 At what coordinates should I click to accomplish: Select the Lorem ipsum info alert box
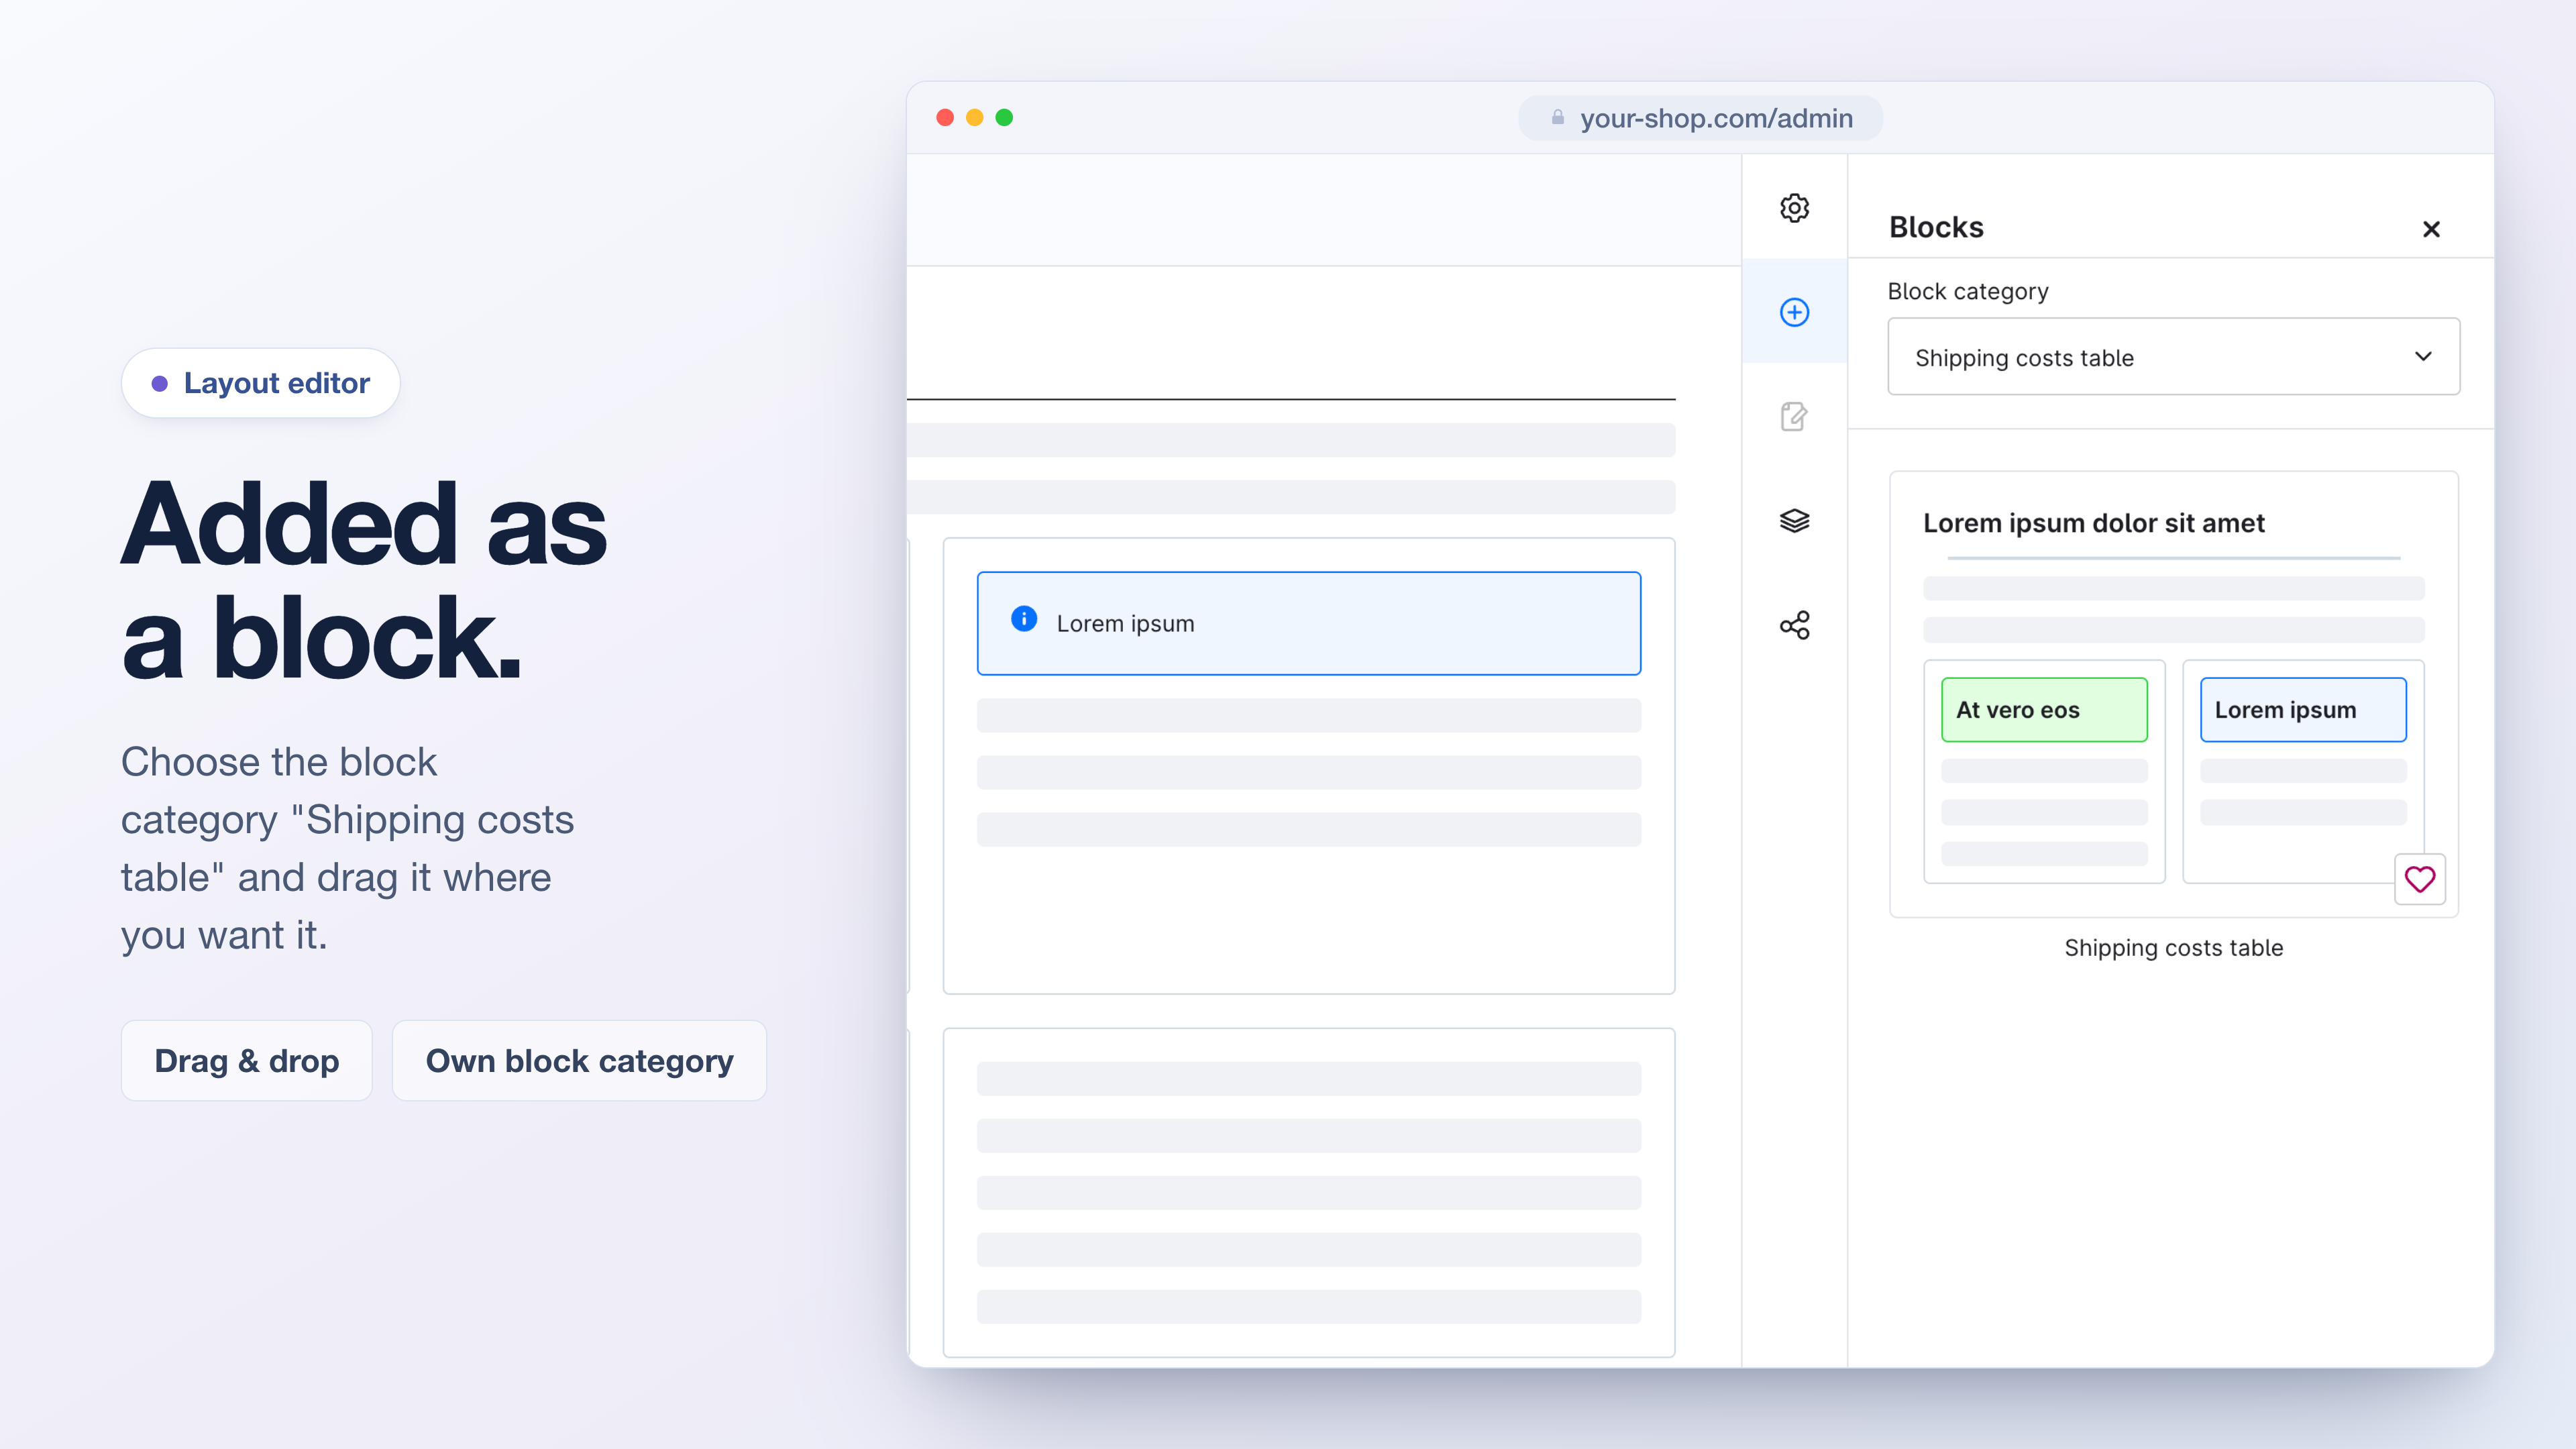point(1308,623)
